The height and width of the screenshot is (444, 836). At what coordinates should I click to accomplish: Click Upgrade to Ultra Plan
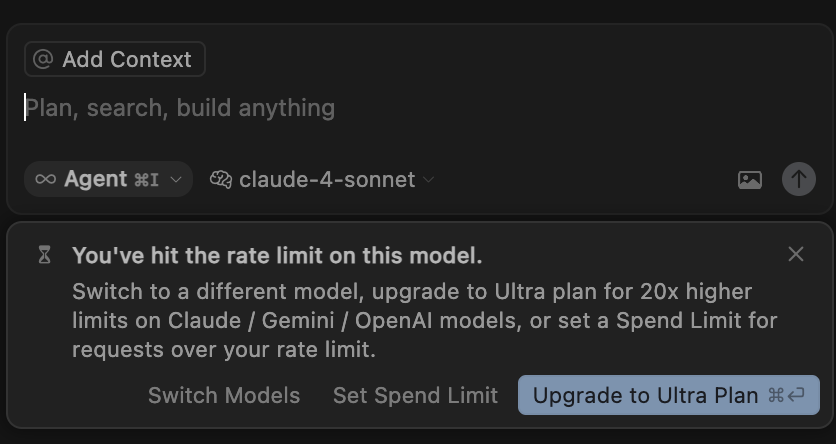pos(669,395)
